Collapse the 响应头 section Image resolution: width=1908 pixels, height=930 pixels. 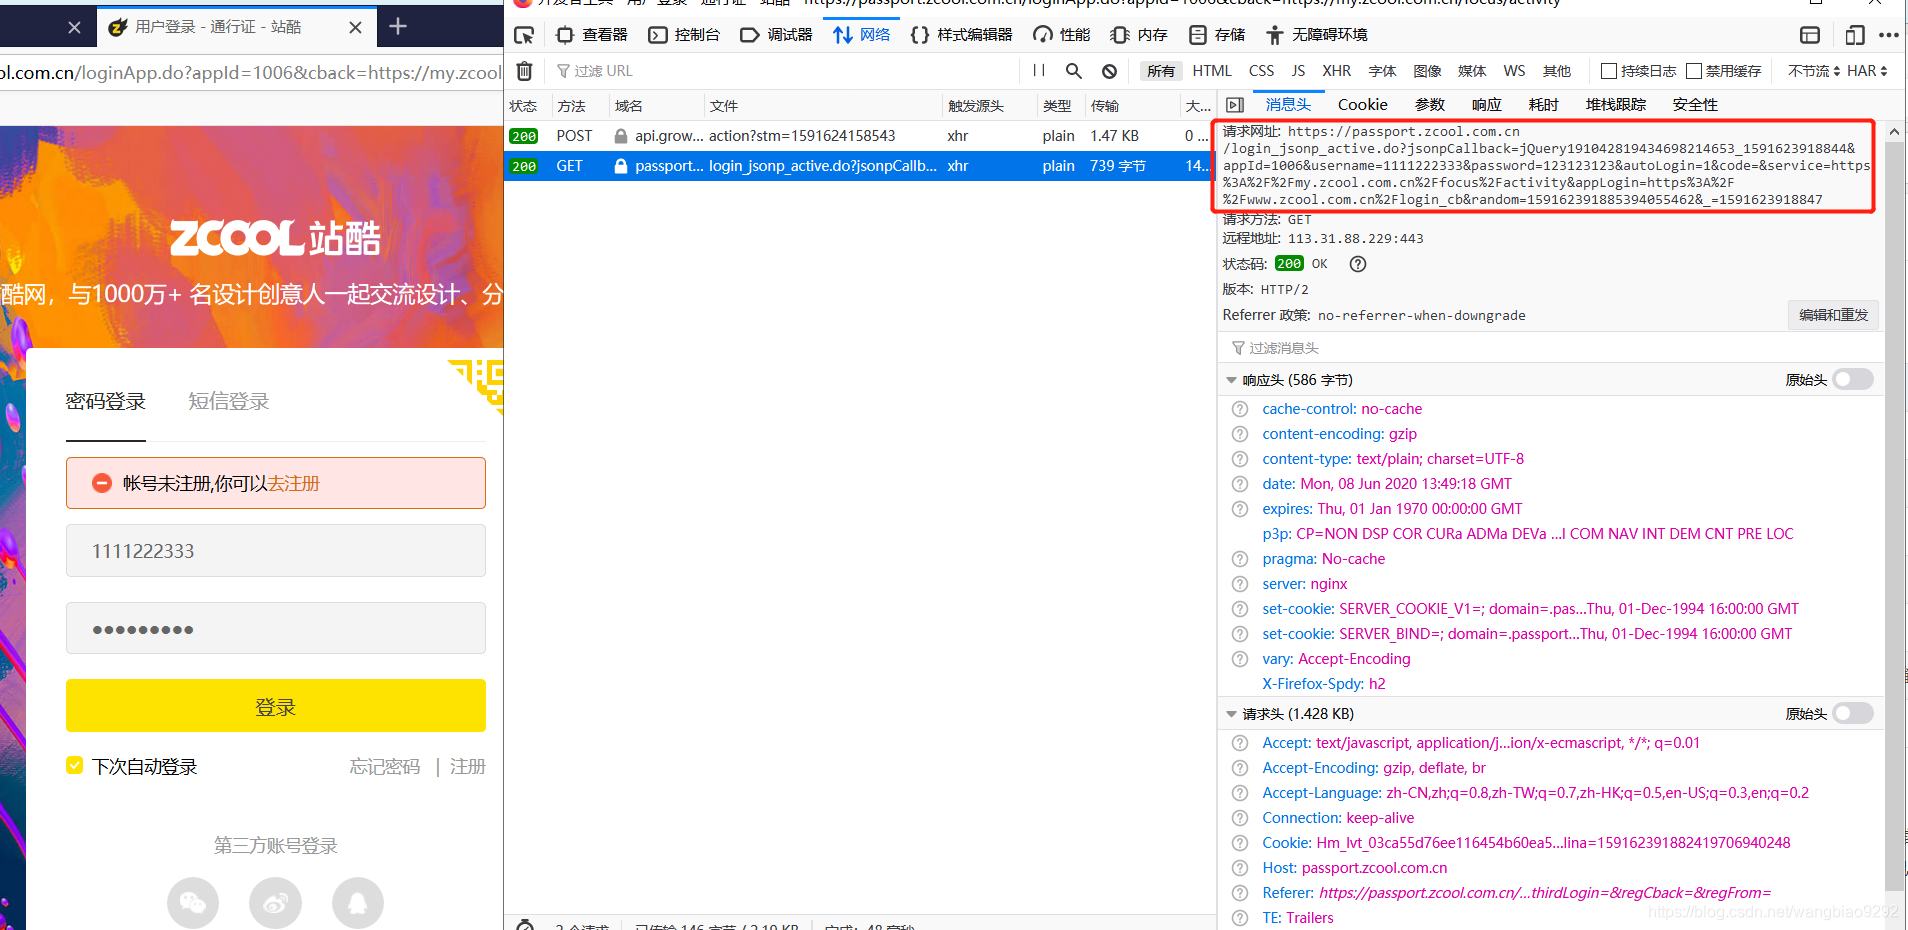(1231, 380)
